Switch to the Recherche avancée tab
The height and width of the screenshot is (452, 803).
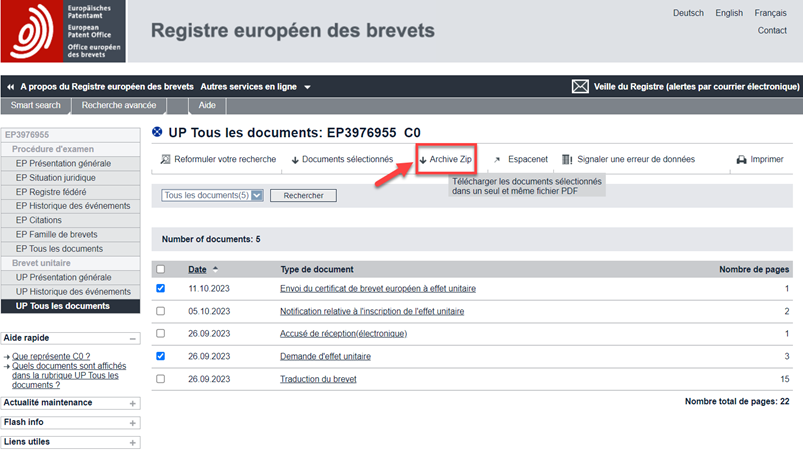pyautogui.click(x=118, y=105)
